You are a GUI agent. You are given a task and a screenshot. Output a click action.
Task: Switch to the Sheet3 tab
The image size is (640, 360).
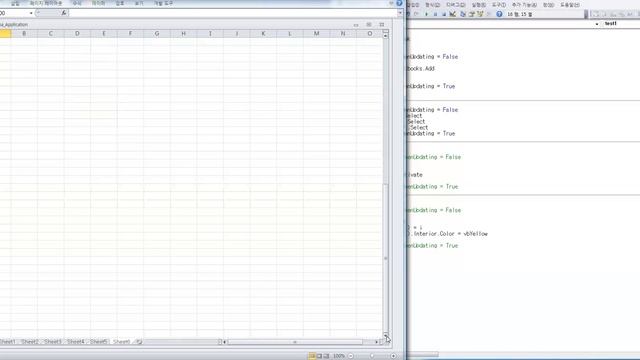pyautogui.click(x=53, y=342)
